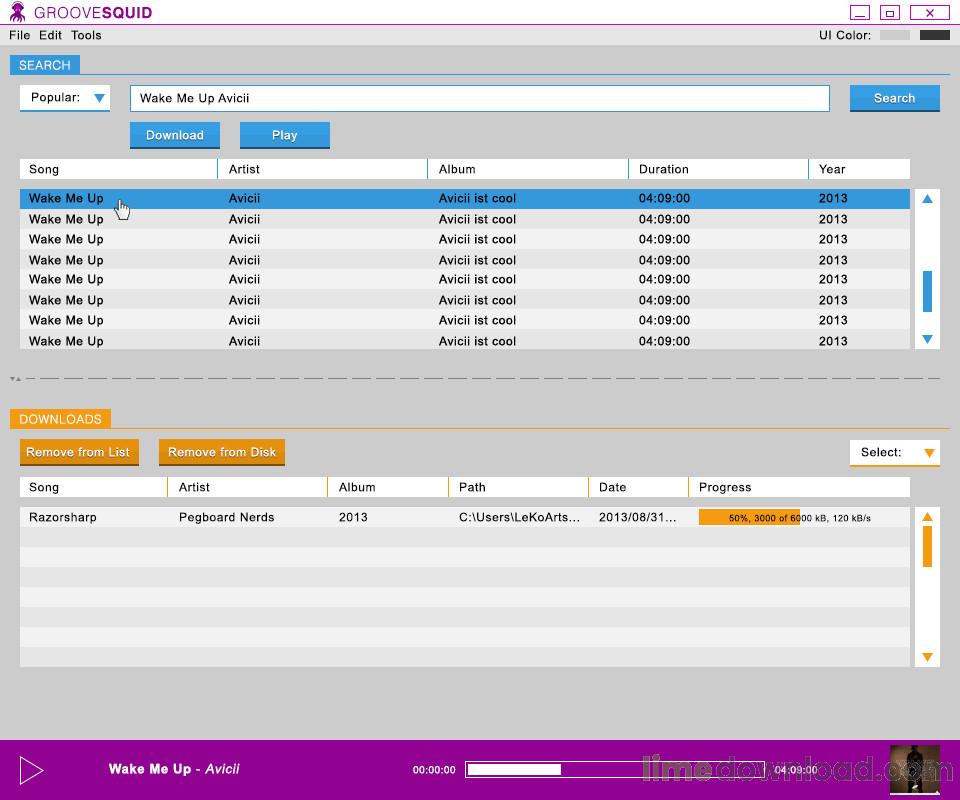Viewport: 960px width, 800px height.
Task: Open the Tools menu
Action: click(86, 35)
